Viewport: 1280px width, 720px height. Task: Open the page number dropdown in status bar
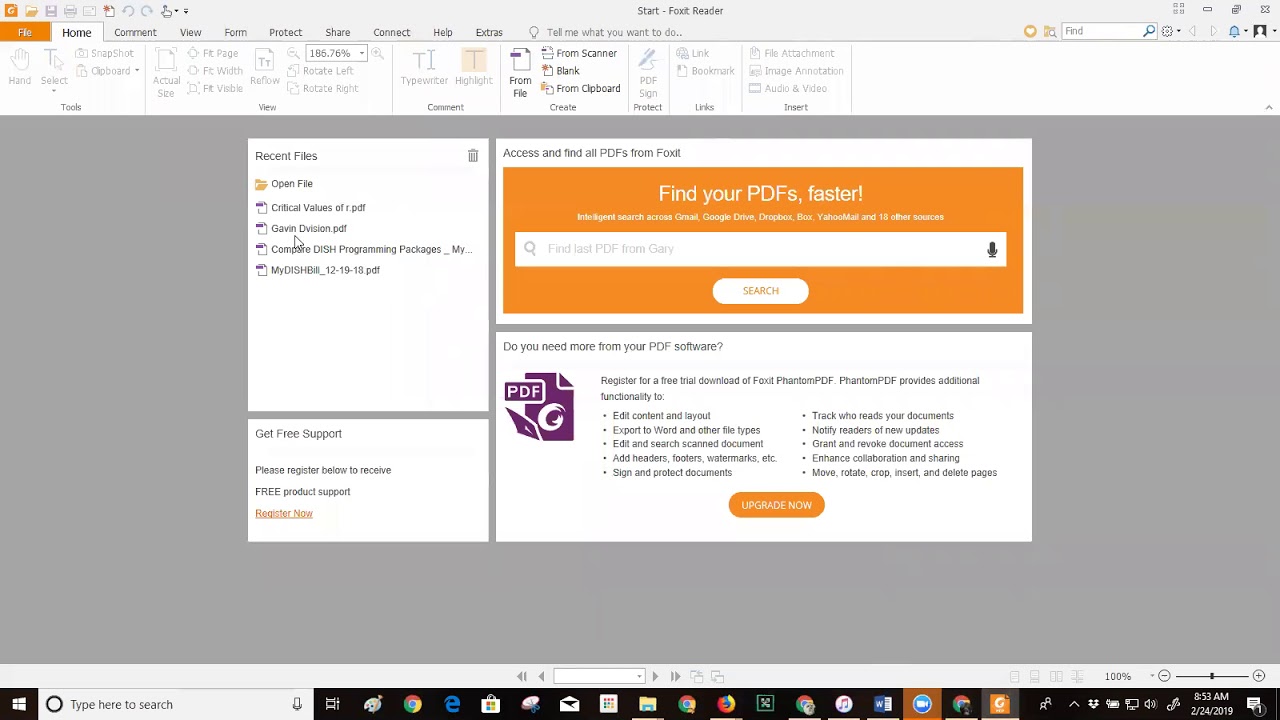tap(639, 677)
